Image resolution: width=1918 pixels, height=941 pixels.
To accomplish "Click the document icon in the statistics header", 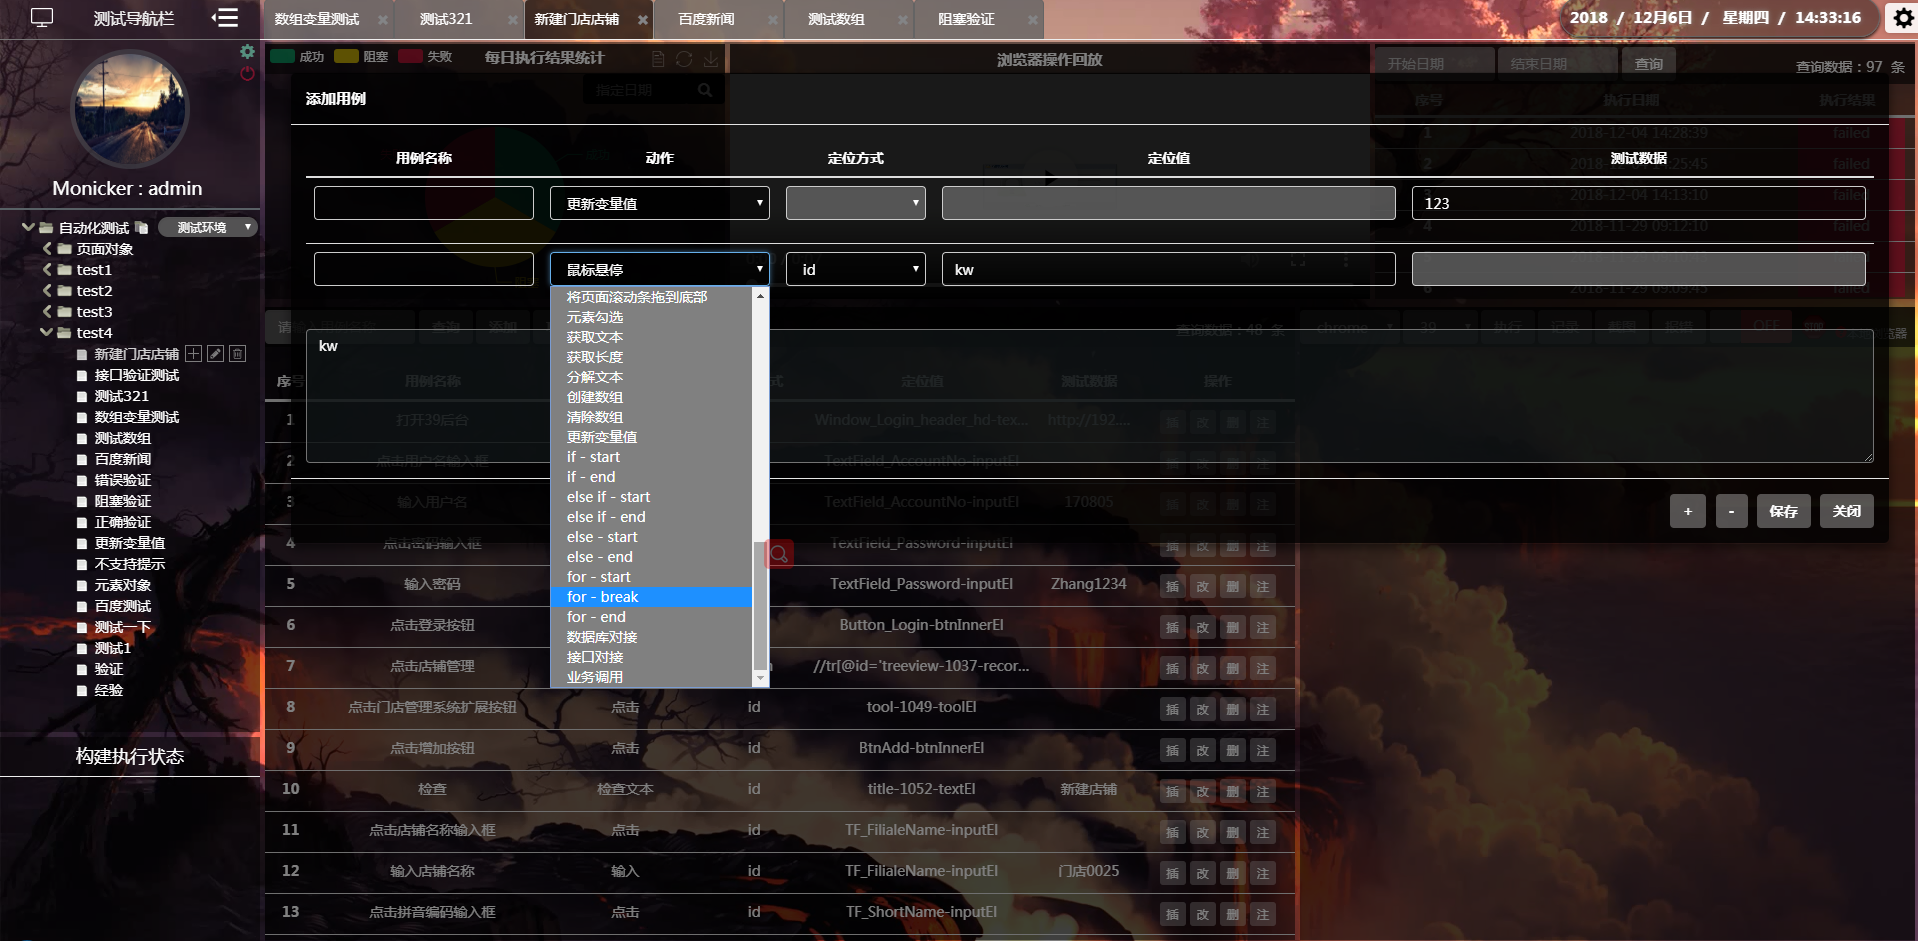I will coord(657,59).
